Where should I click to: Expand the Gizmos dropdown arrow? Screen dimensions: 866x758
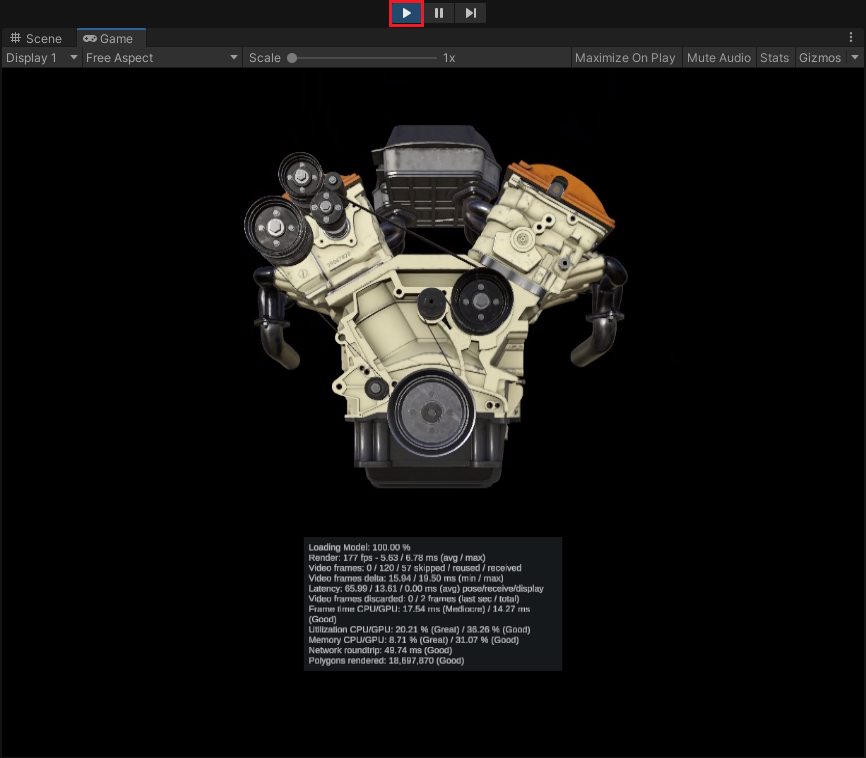(x=855, y=57)
